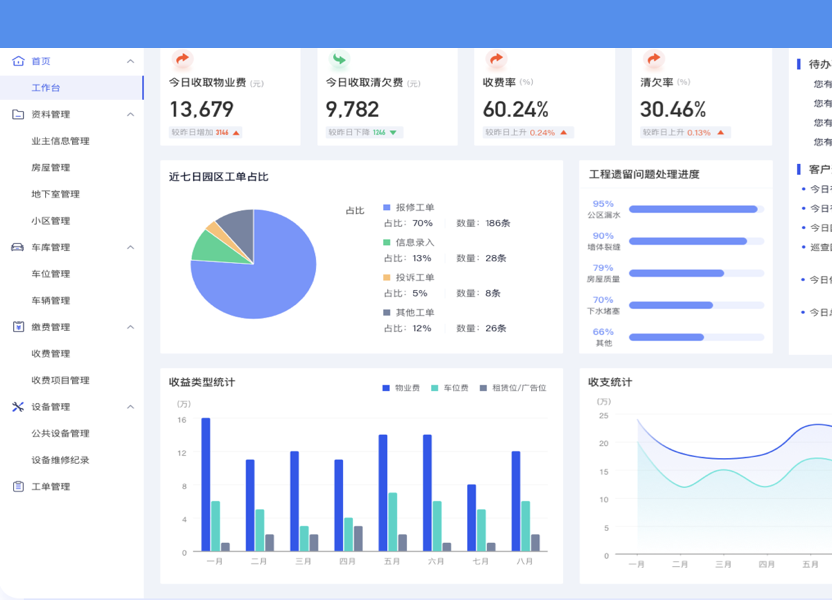Click the 墙体裂缝 90% progress bar
Screen dimensions: 832x600
[696, 241]
